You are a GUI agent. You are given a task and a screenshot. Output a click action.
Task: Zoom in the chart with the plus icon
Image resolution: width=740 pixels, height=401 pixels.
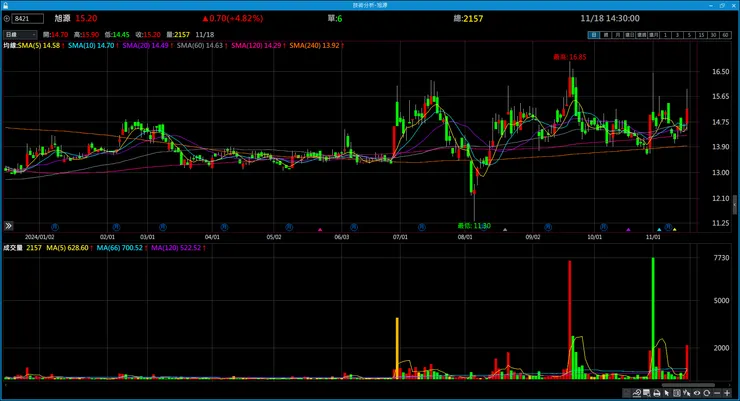point(727,393)
